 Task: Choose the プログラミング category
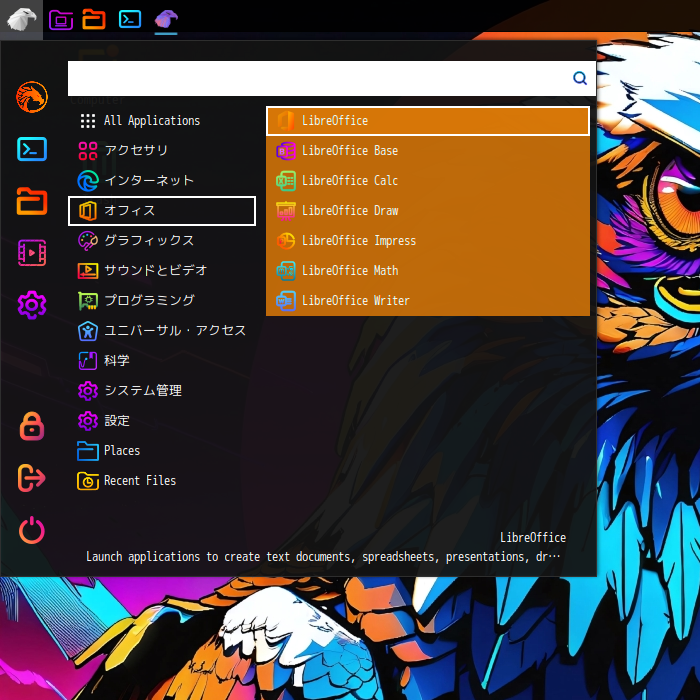[x=148, y=301]
